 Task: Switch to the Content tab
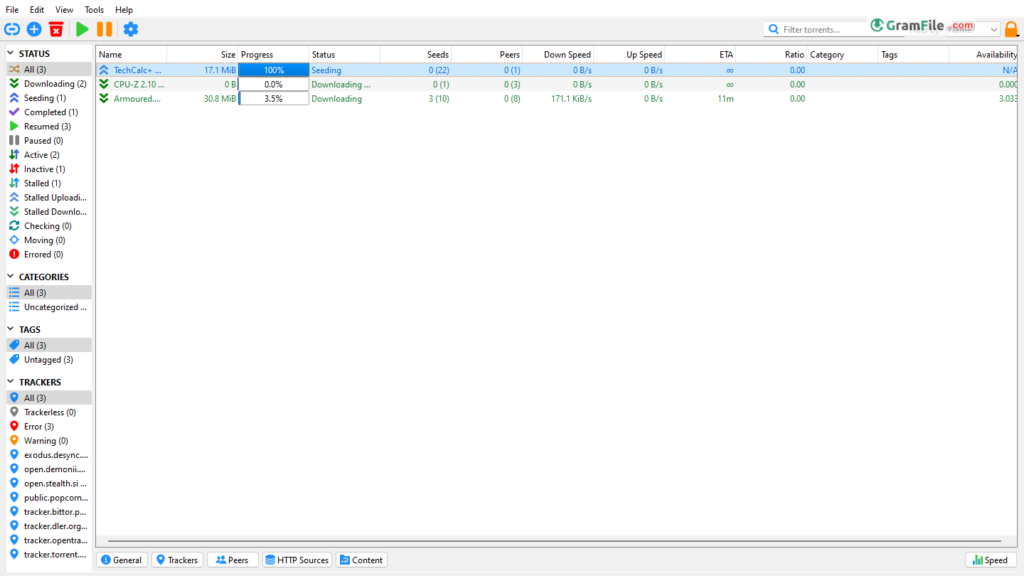pyautogui.click(x=361, y=560)
